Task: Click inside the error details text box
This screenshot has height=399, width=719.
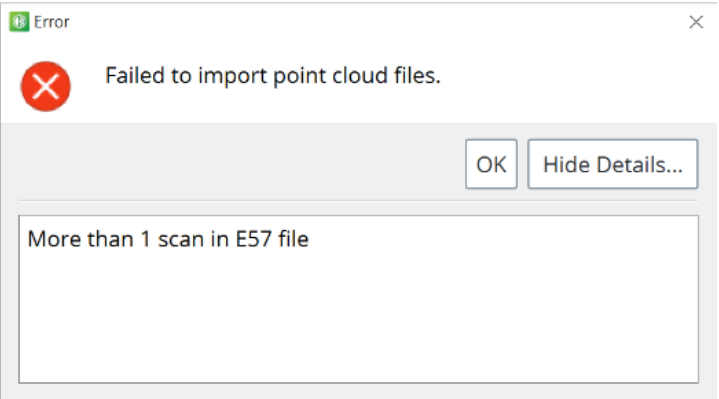Action: coord(359,299)
